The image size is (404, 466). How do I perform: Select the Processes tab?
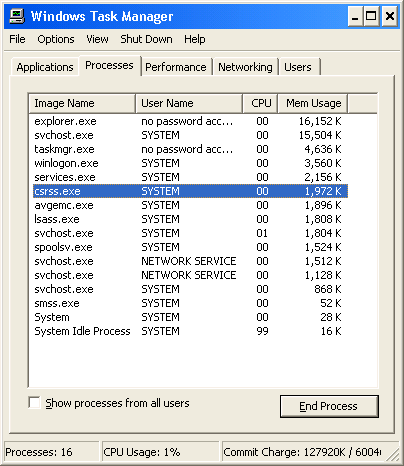109,65
